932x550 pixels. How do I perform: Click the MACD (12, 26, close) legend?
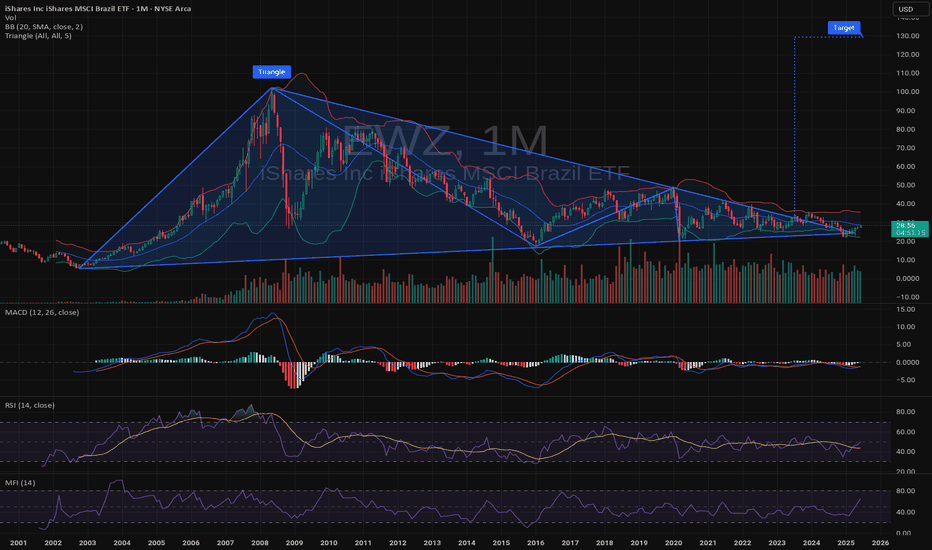click(42, 312)
